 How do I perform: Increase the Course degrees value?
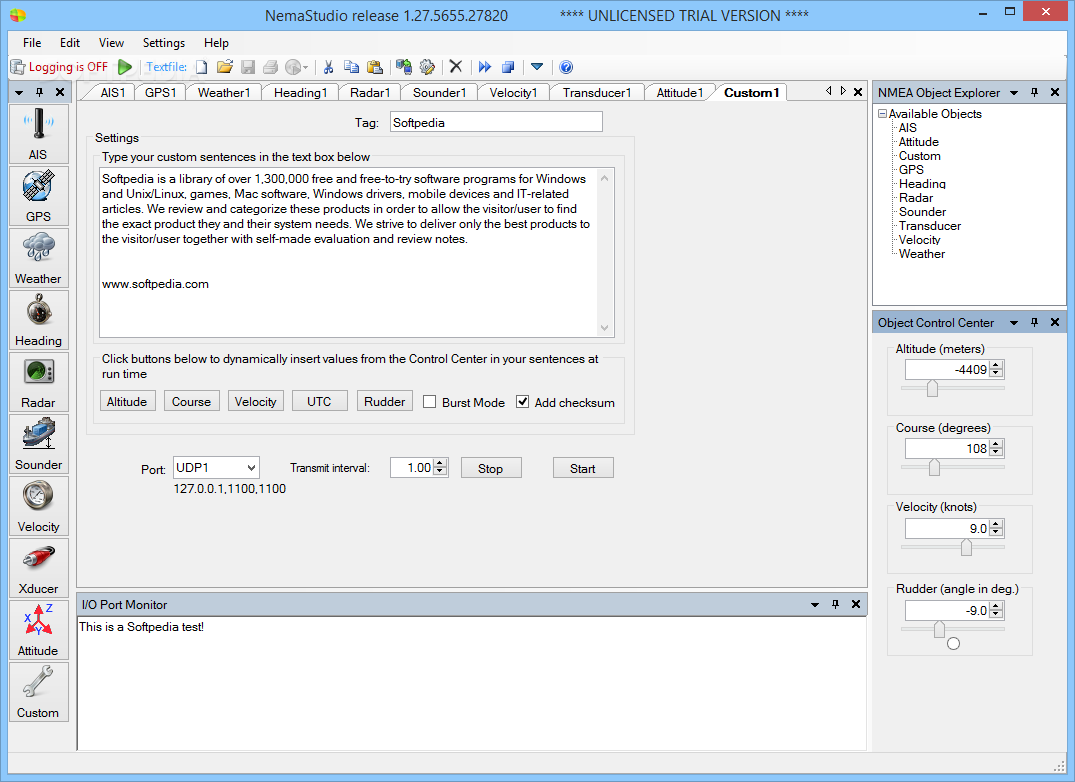click(996, 444)
